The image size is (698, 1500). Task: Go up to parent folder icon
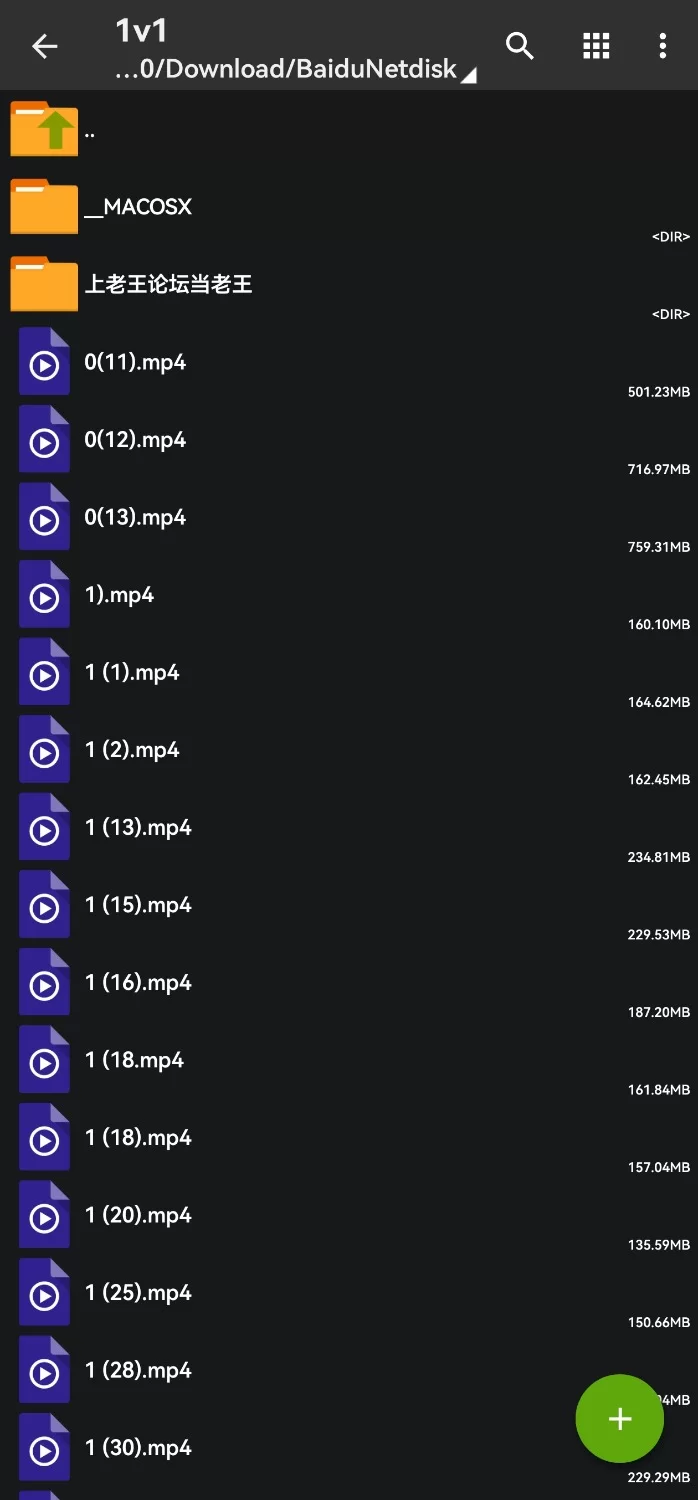point(44,130)
